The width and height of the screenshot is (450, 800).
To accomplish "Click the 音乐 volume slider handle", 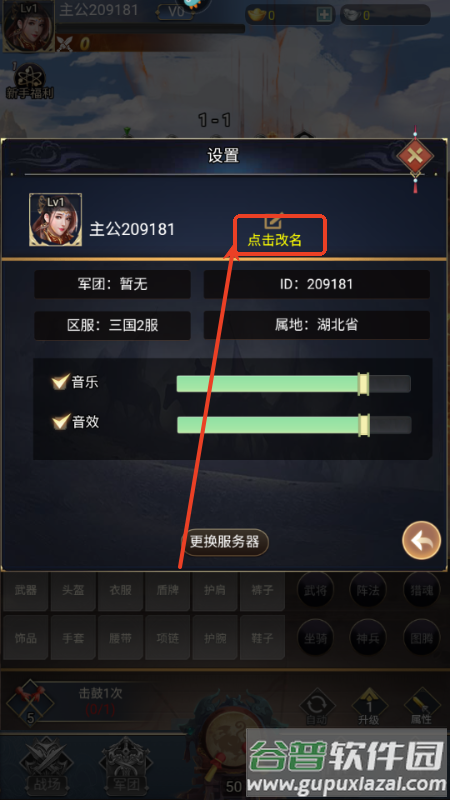I will tap(363, 384).
